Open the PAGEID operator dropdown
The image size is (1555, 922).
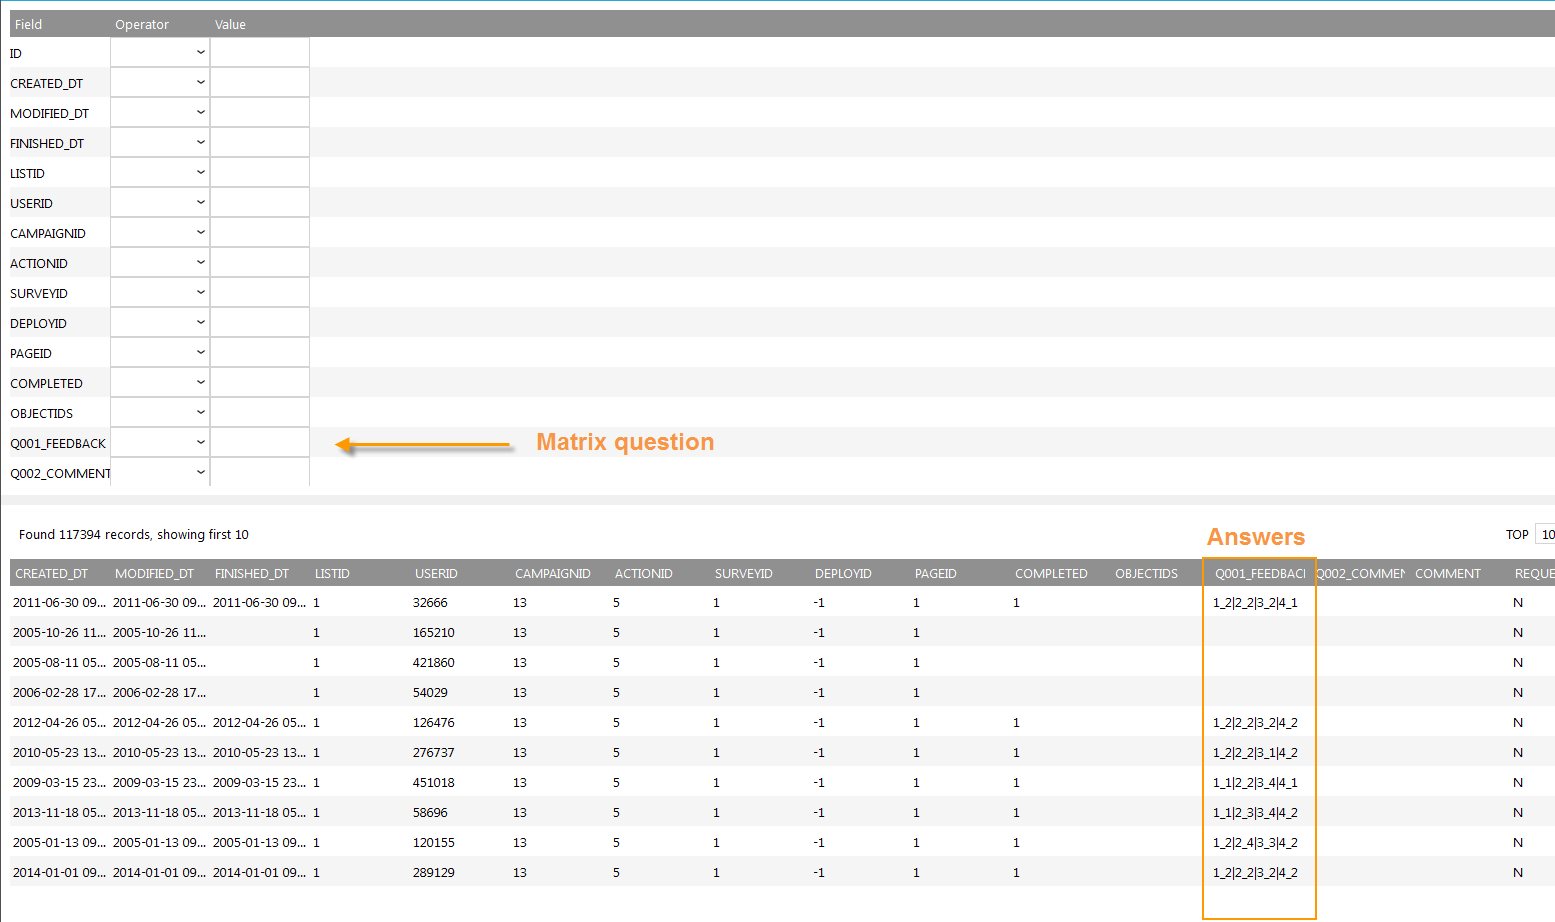[160, 353]
